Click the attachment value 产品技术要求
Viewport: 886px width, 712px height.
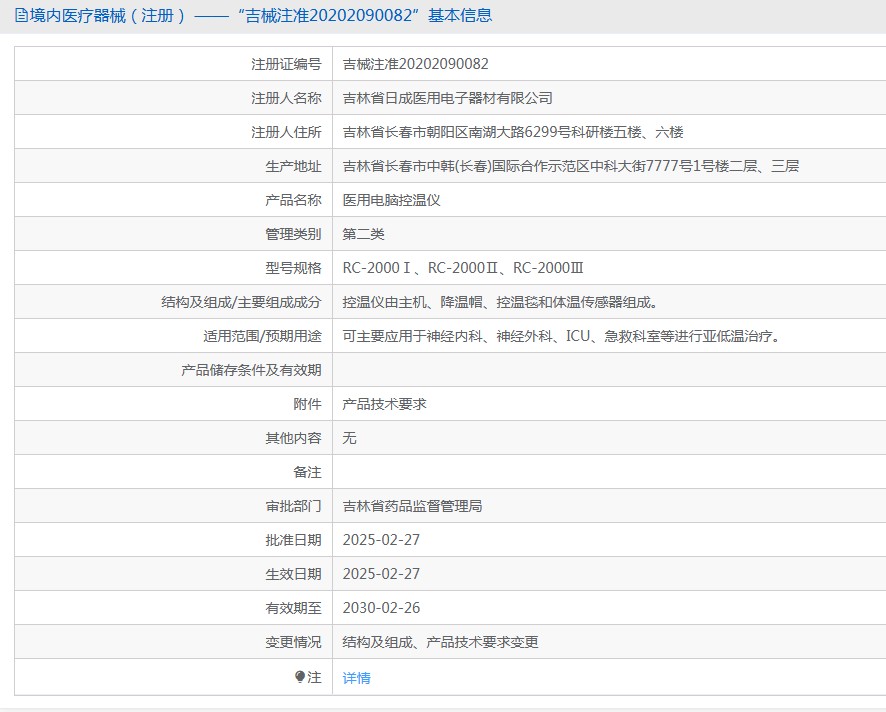click(x=384, y=404)
